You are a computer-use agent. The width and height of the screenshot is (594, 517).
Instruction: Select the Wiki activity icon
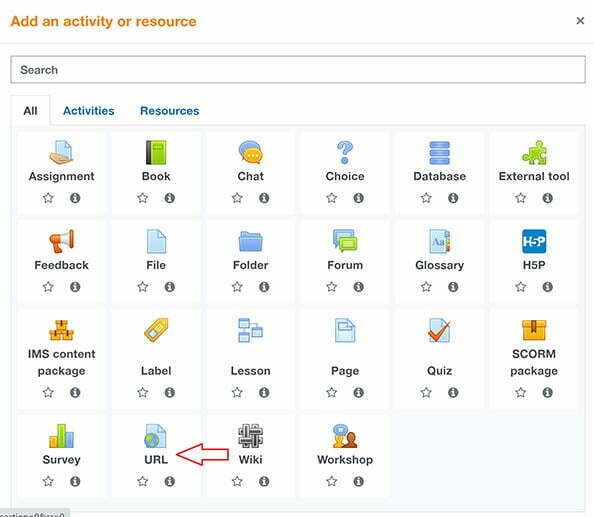(x=250, y=436)
